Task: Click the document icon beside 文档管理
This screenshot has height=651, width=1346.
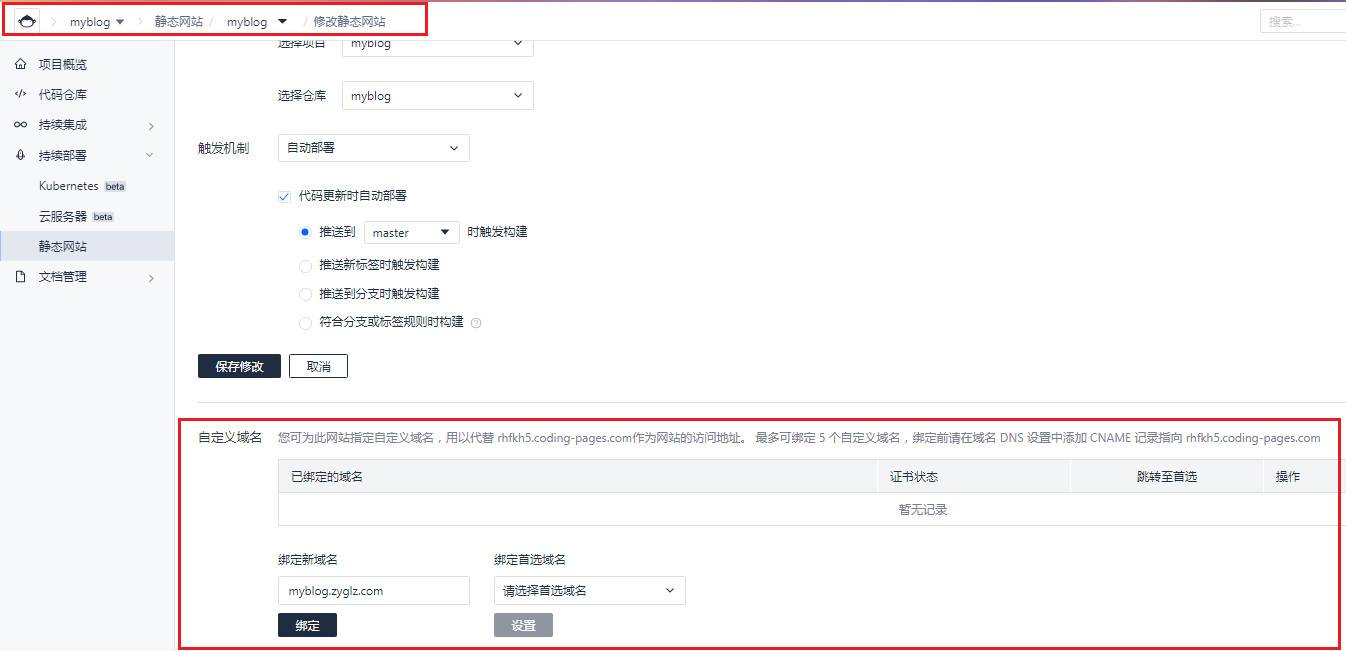Action: coord(21,277)
